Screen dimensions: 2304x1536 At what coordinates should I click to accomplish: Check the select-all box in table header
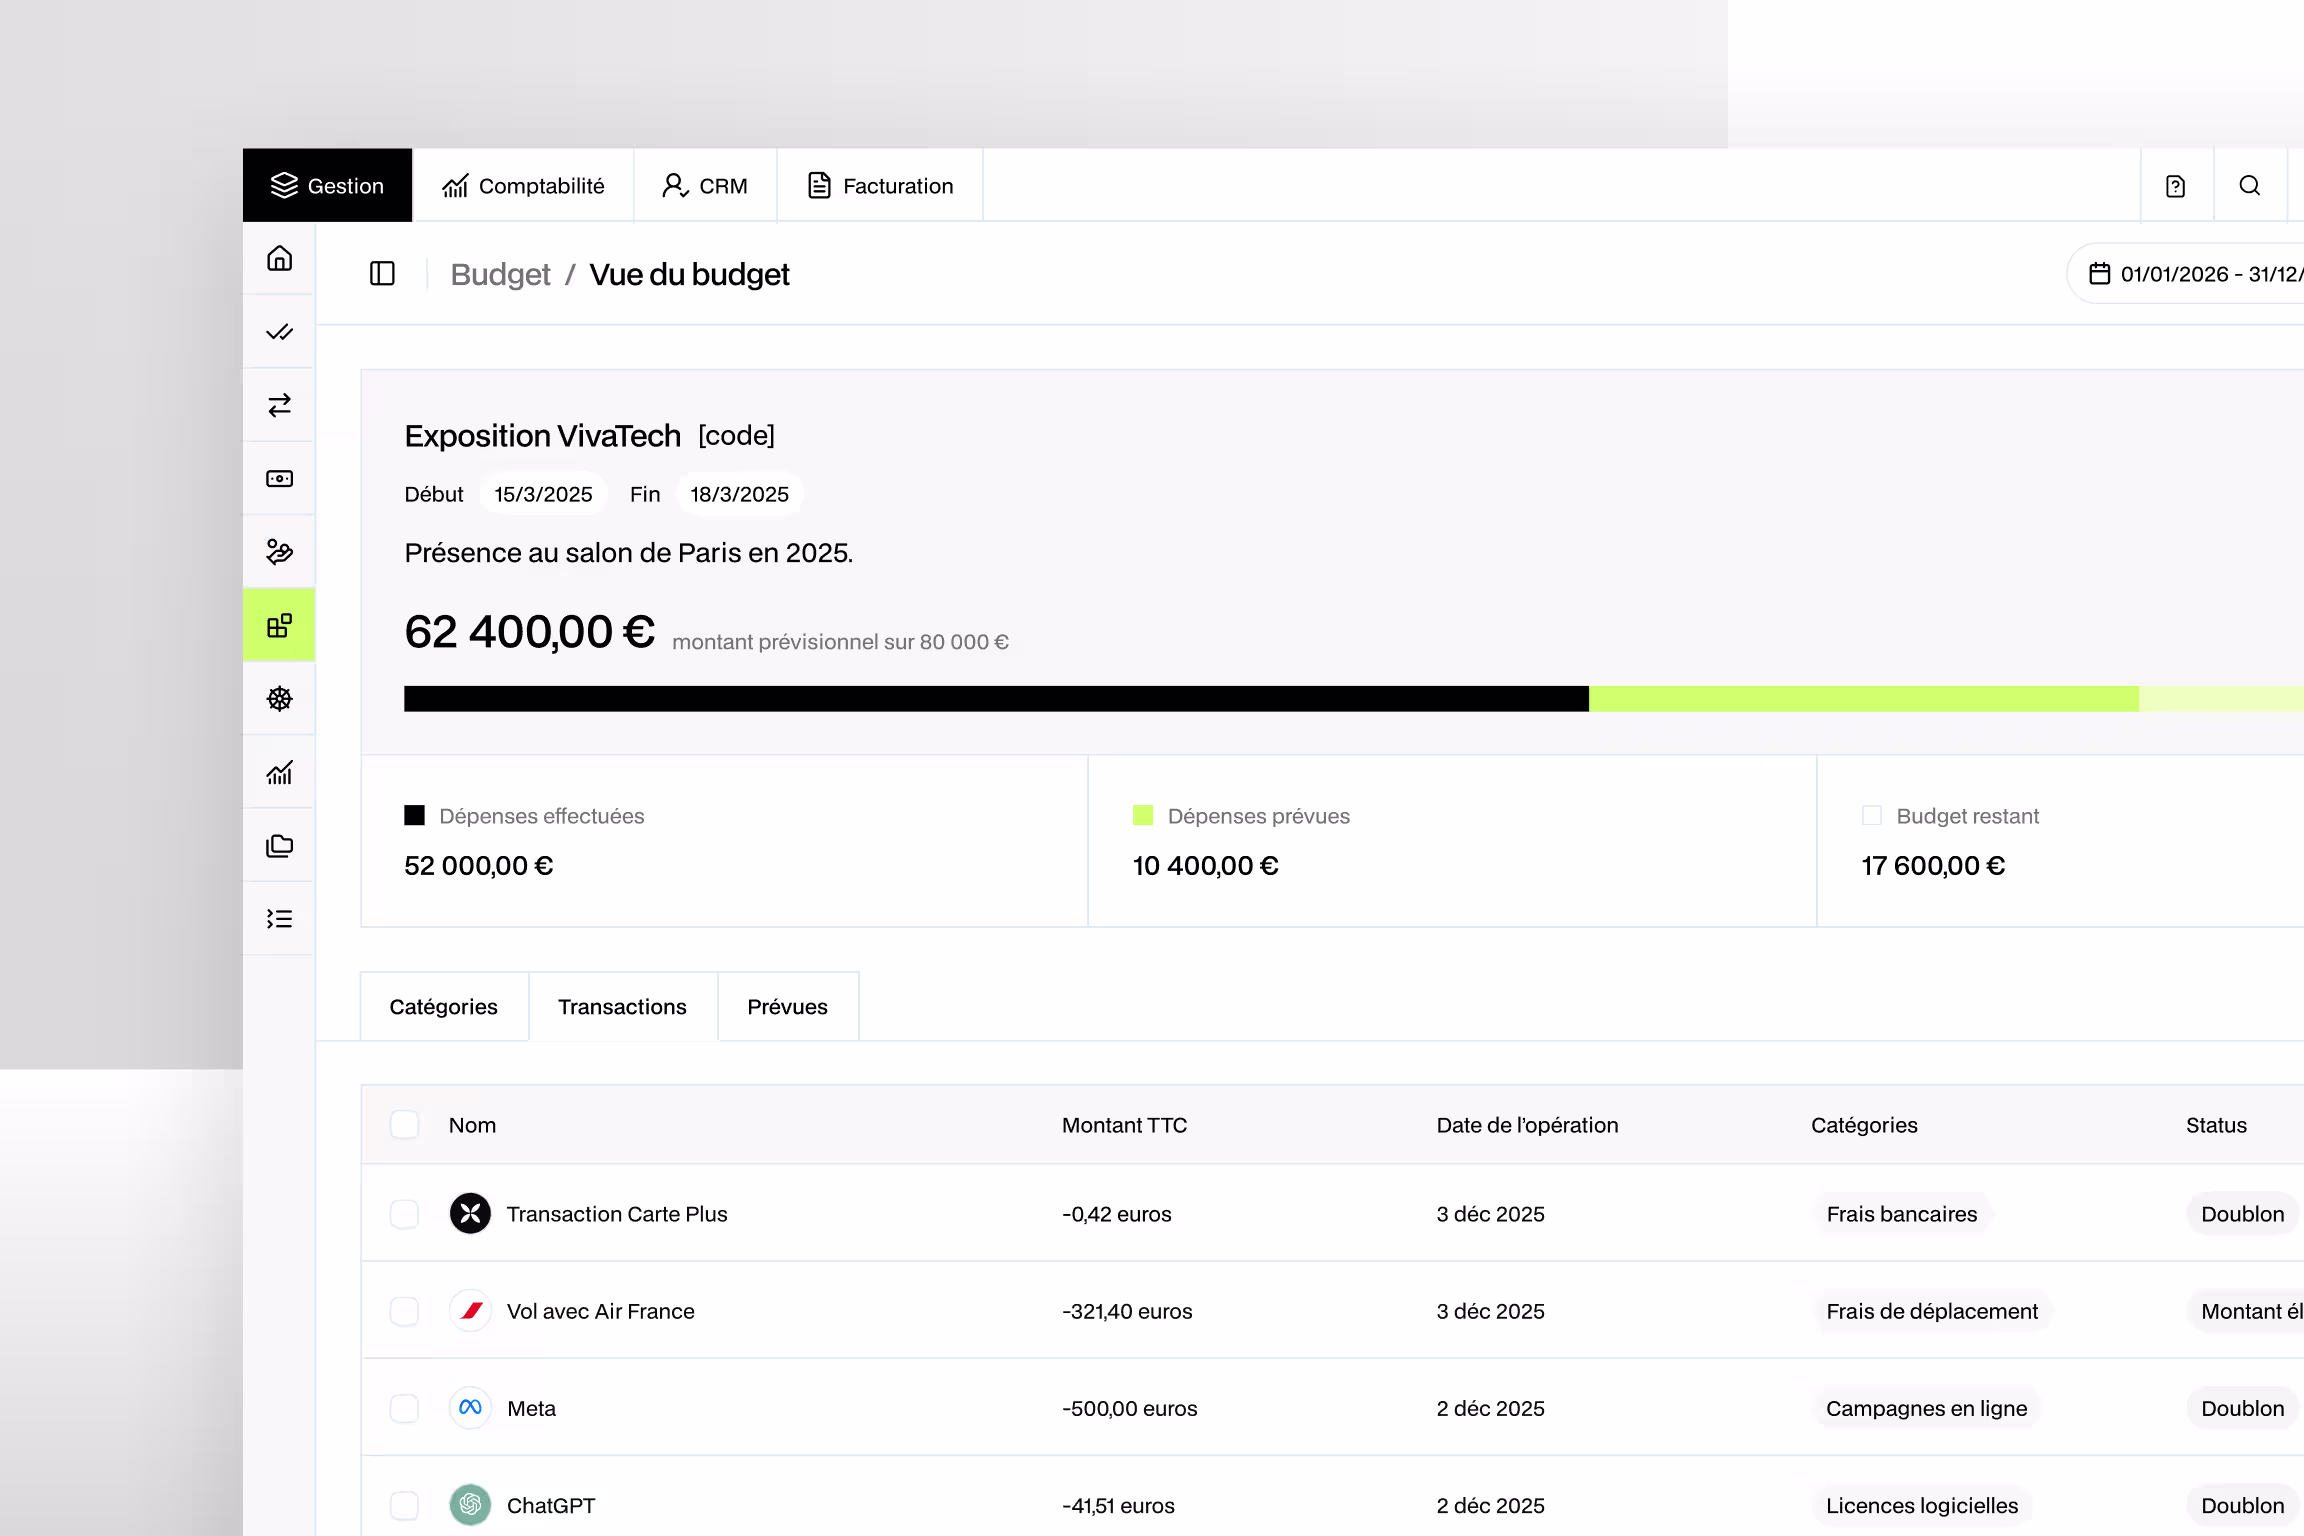[404, 1125]
